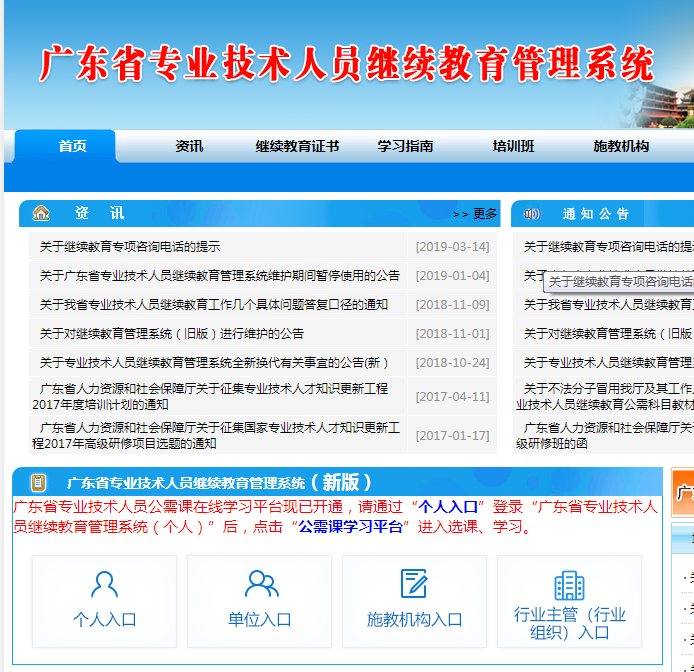Open 全新换代有关事宜的公告(新) in 资讯 list
The width and height of the screenshot is (694, 672).
point(214,363)
